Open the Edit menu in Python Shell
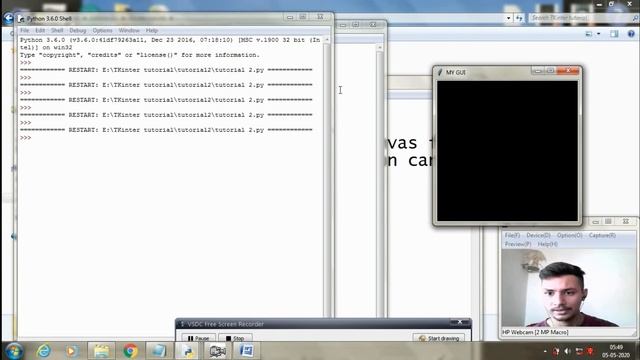Viewport: 640px width, 360px height. coord(40,31)
